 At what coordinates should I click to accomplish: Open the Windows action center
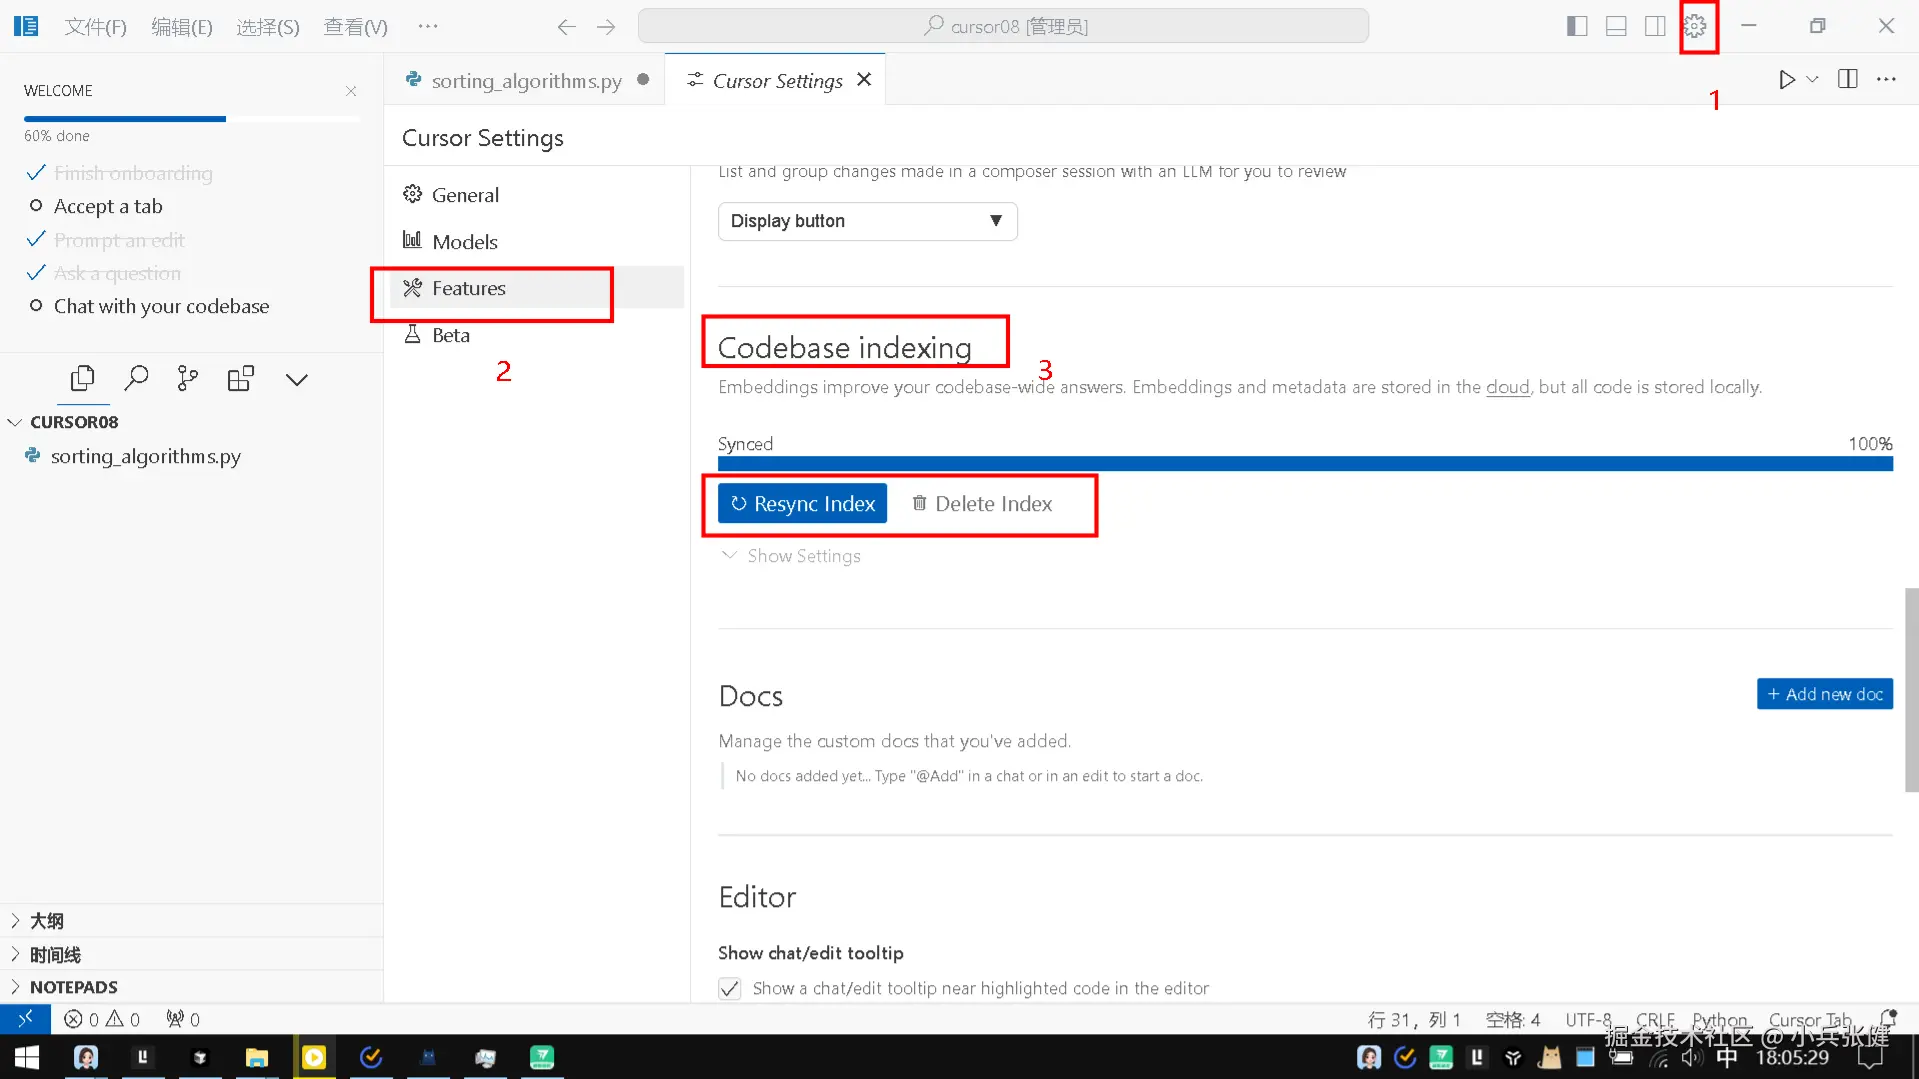click(1870, 1058)
